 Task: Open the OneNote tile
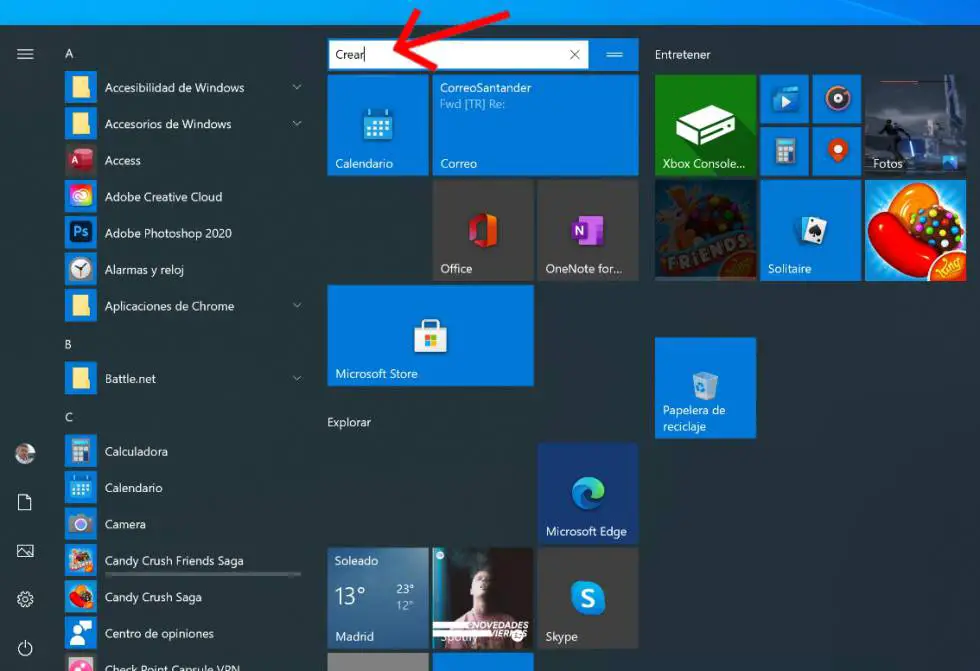click(x=588, y=230)
